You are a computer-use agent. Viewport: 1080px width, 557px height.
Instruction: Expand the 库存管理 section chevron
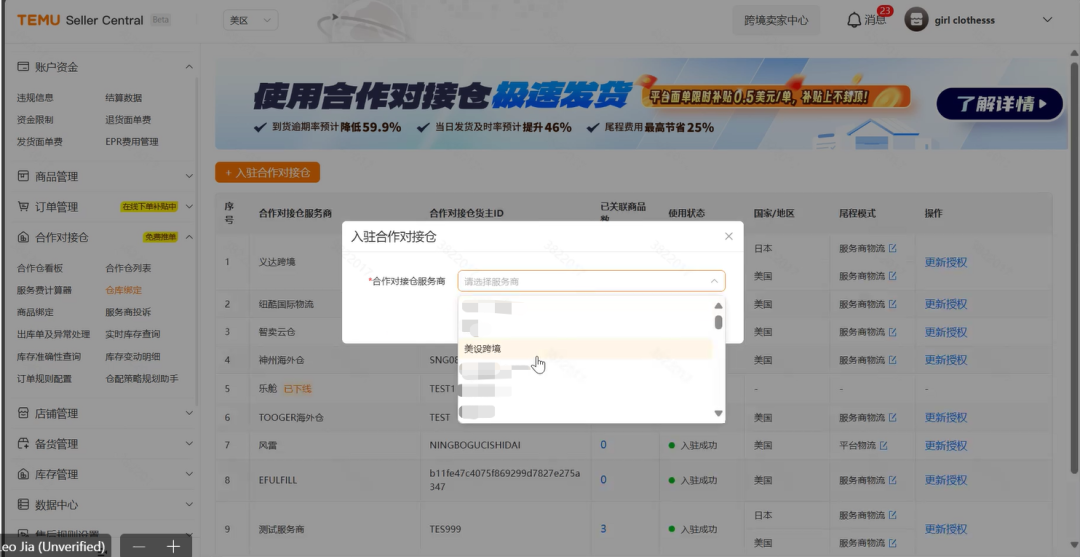(189, 474)
